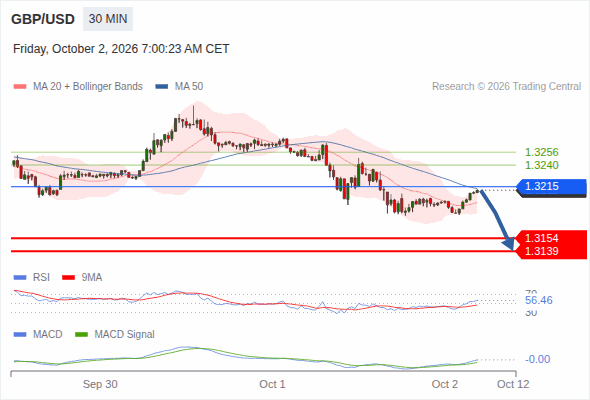Select the 1.3139 red support label
This screenshot has height=400, width=590.
[552, 251]
